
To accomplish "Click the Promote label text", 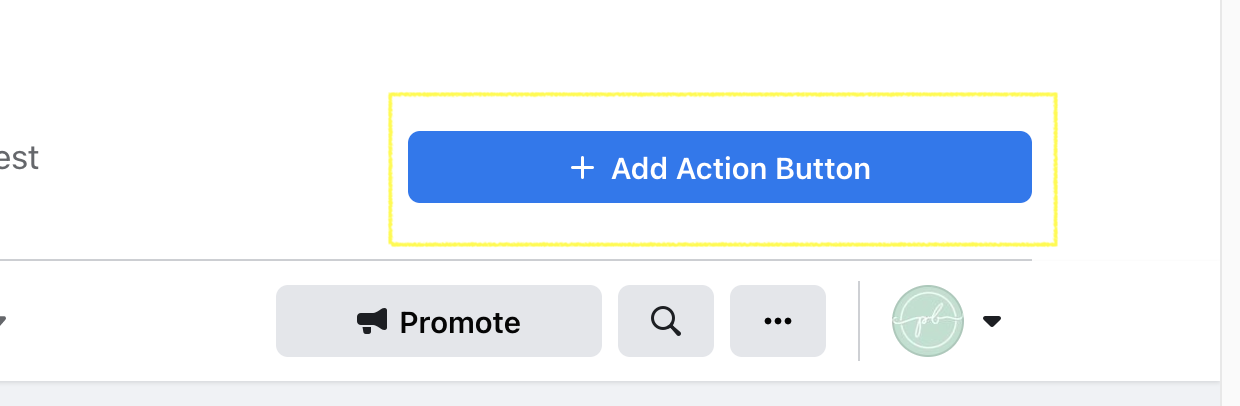I will (460, 322).
